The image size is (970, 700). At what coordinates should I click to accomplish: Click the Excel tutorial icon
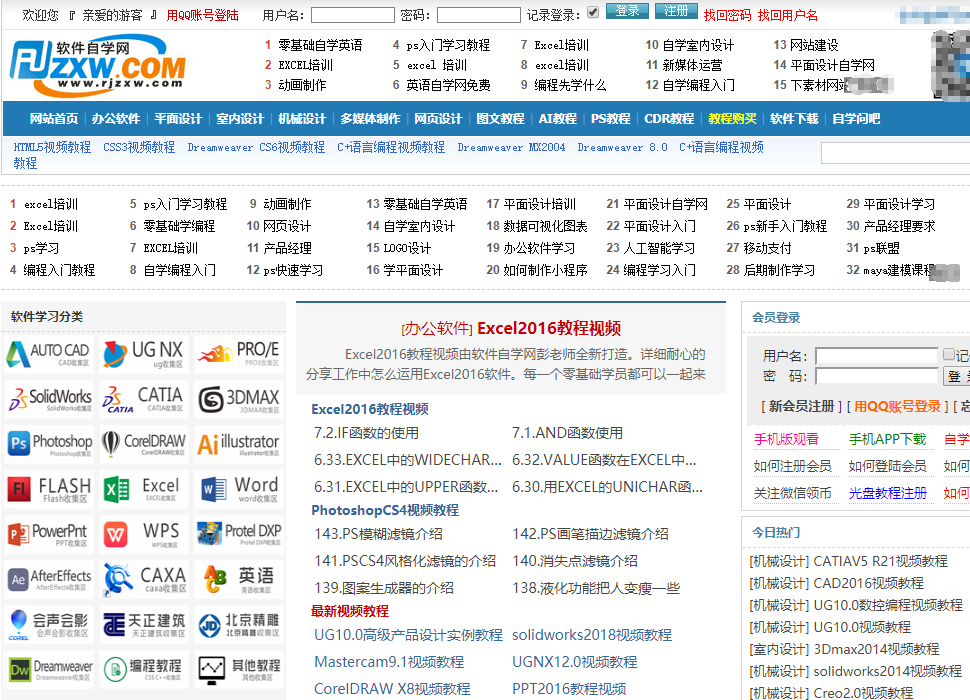coord(144,489)
